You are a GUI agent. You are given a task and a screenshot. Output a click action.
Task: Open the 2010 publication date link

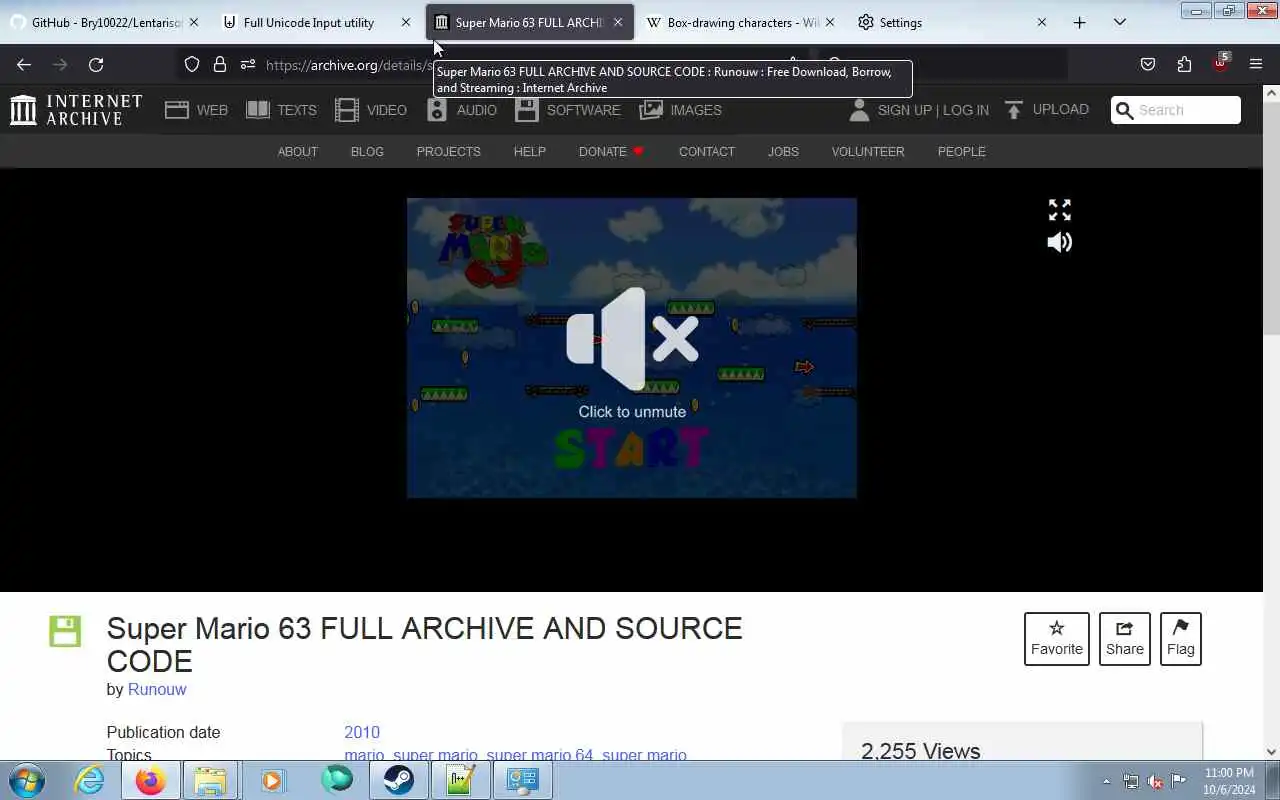point(362,732)
